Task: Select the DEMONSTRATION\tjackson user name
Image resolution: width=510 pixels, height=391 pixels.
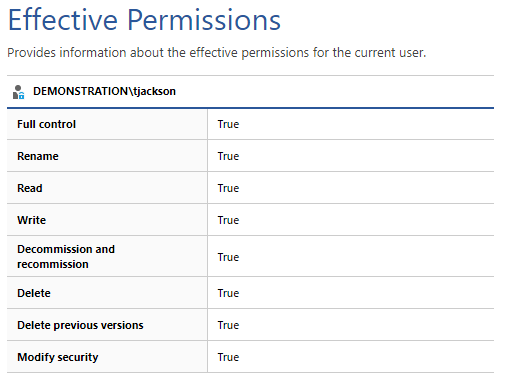Action: (x=104, y=91)
